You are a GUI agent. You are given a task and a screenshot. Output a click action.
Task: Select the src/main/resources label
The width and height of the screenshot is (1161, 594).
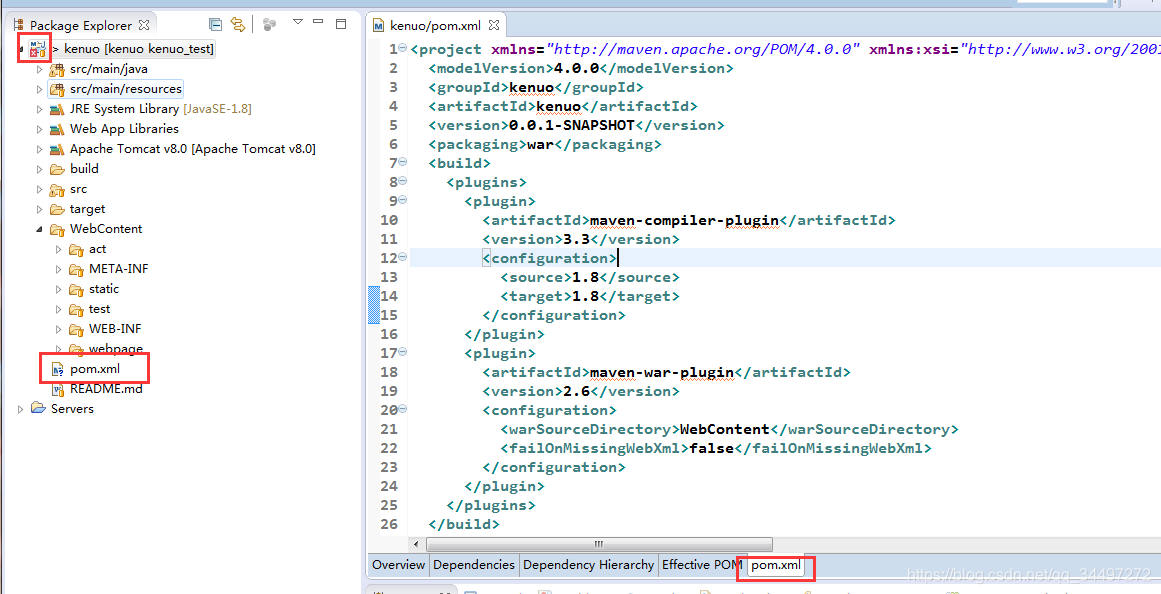click(x=126, y=89)
